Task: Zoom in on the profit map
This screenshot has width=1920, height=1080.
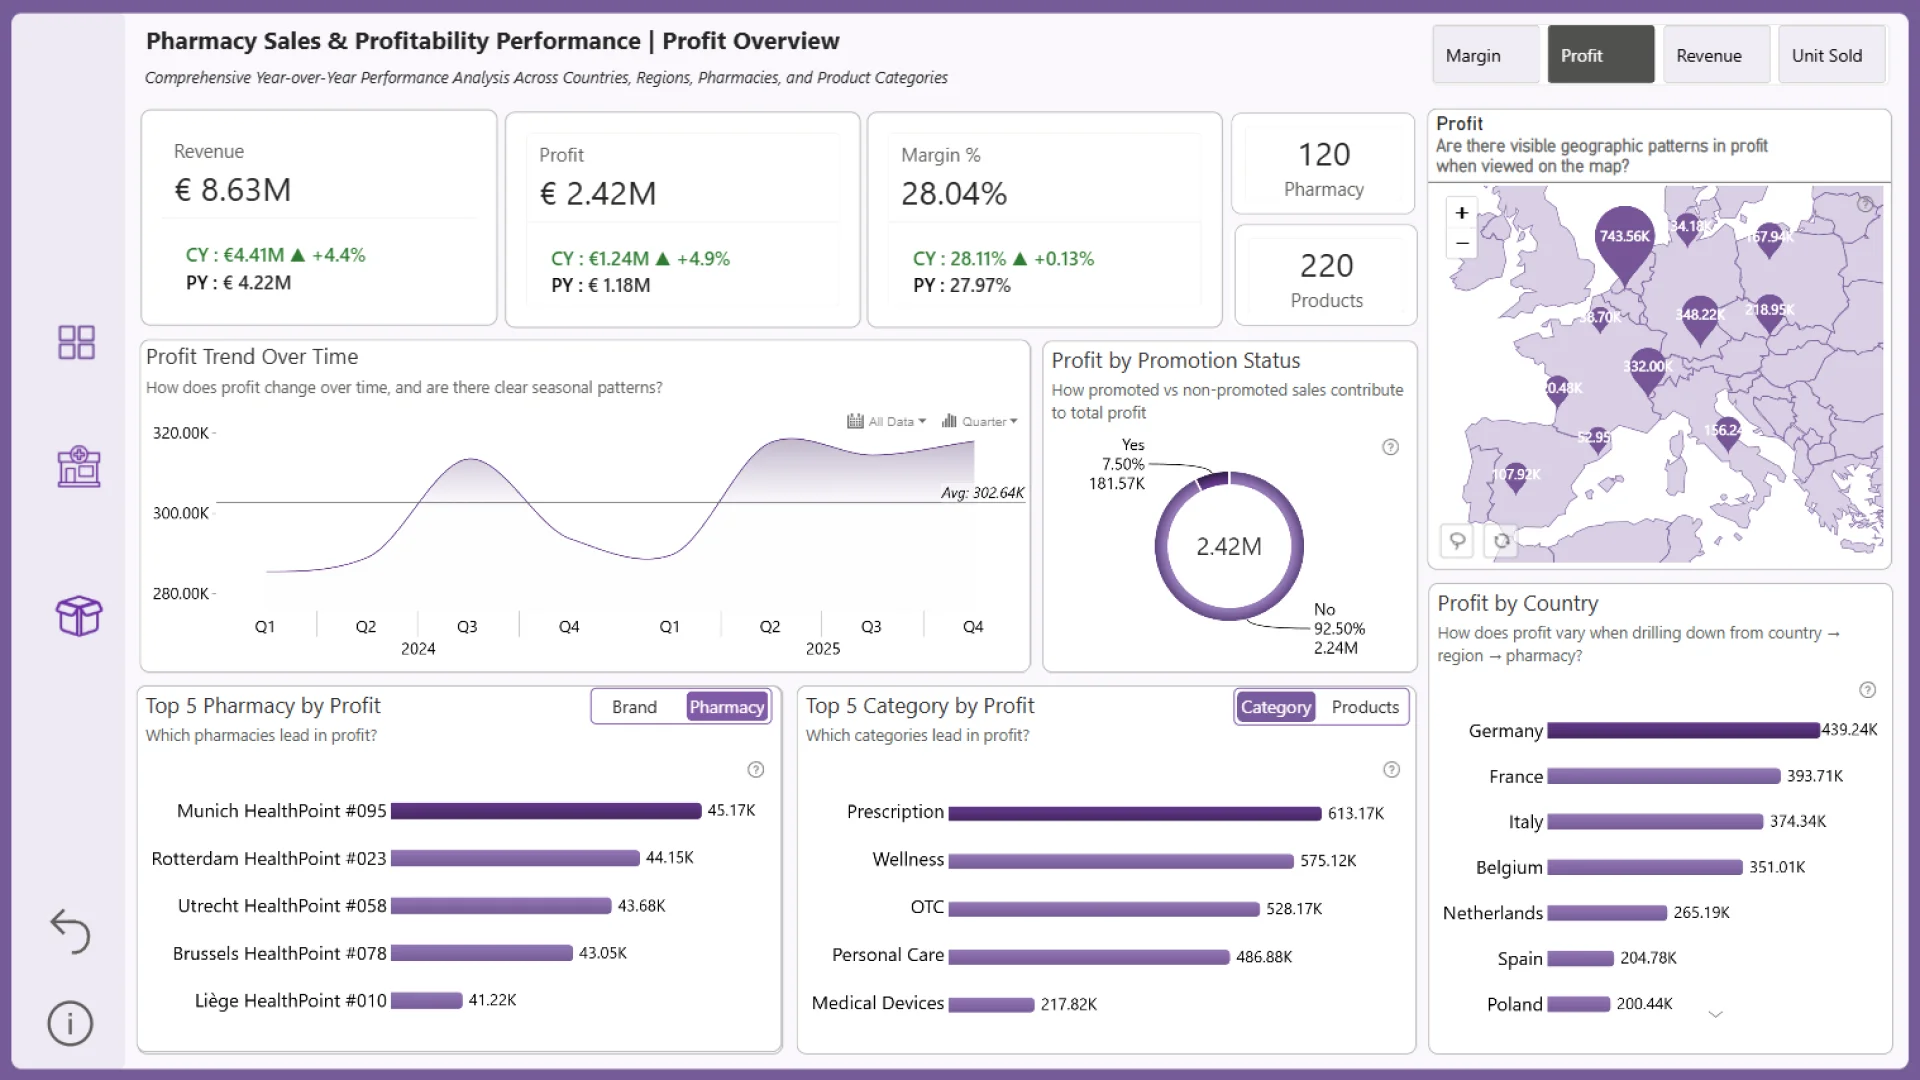Action: [x=1461, y=213]
